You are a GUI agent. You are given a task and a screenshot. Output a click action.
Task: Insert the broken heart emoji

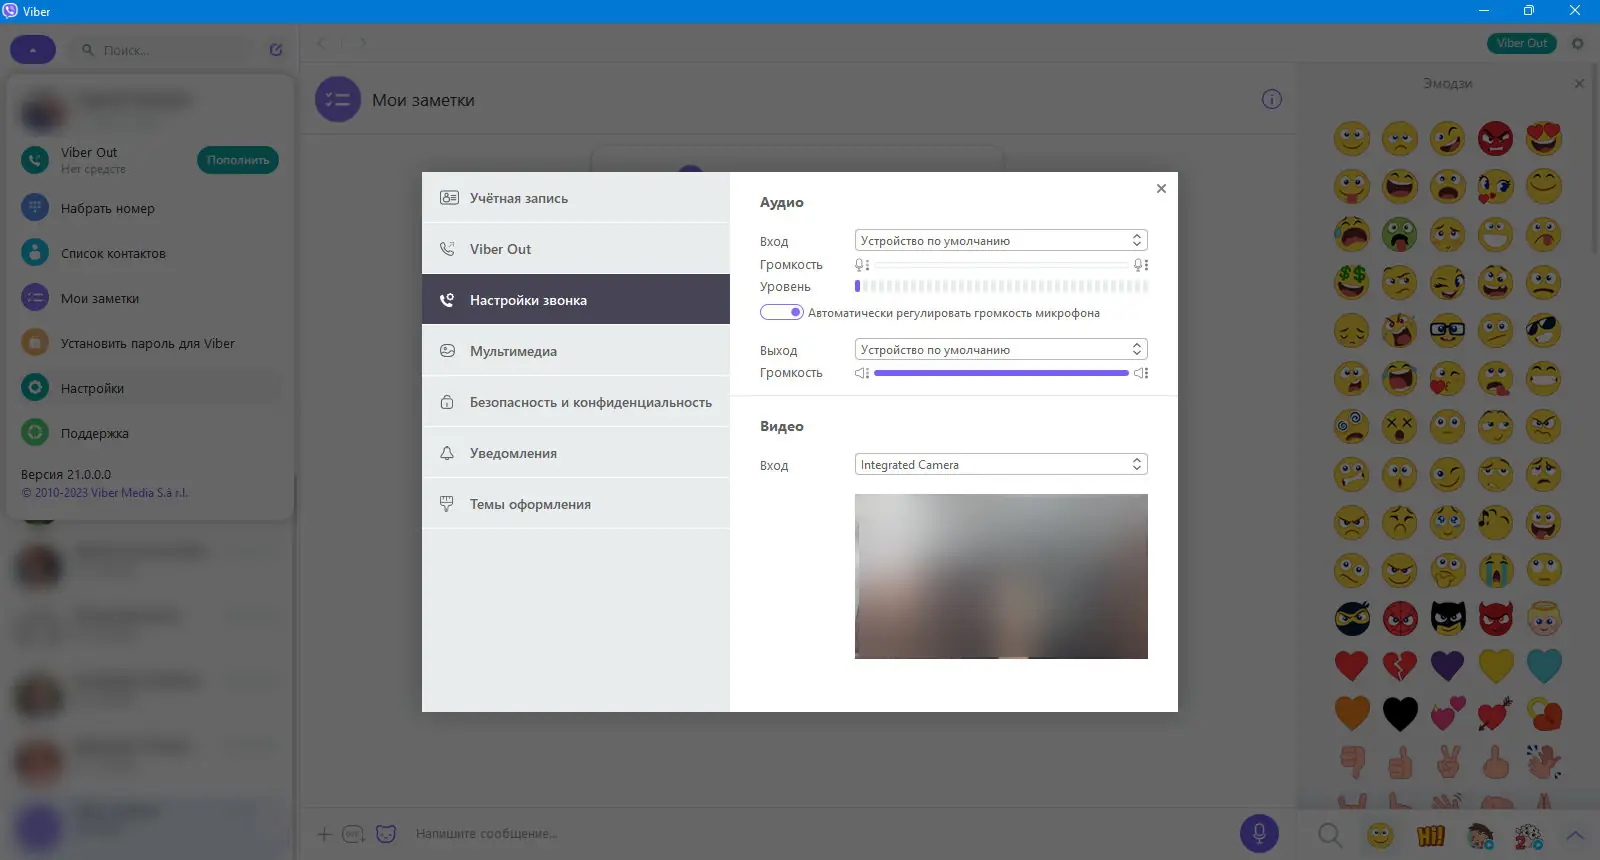tap(1399, 666)
